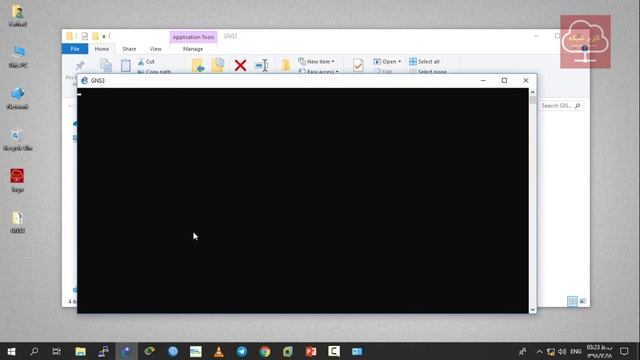Screen dimensions: 640x360
Task: Click Cut with the scissors icon
Action: [x=146, y=62]
